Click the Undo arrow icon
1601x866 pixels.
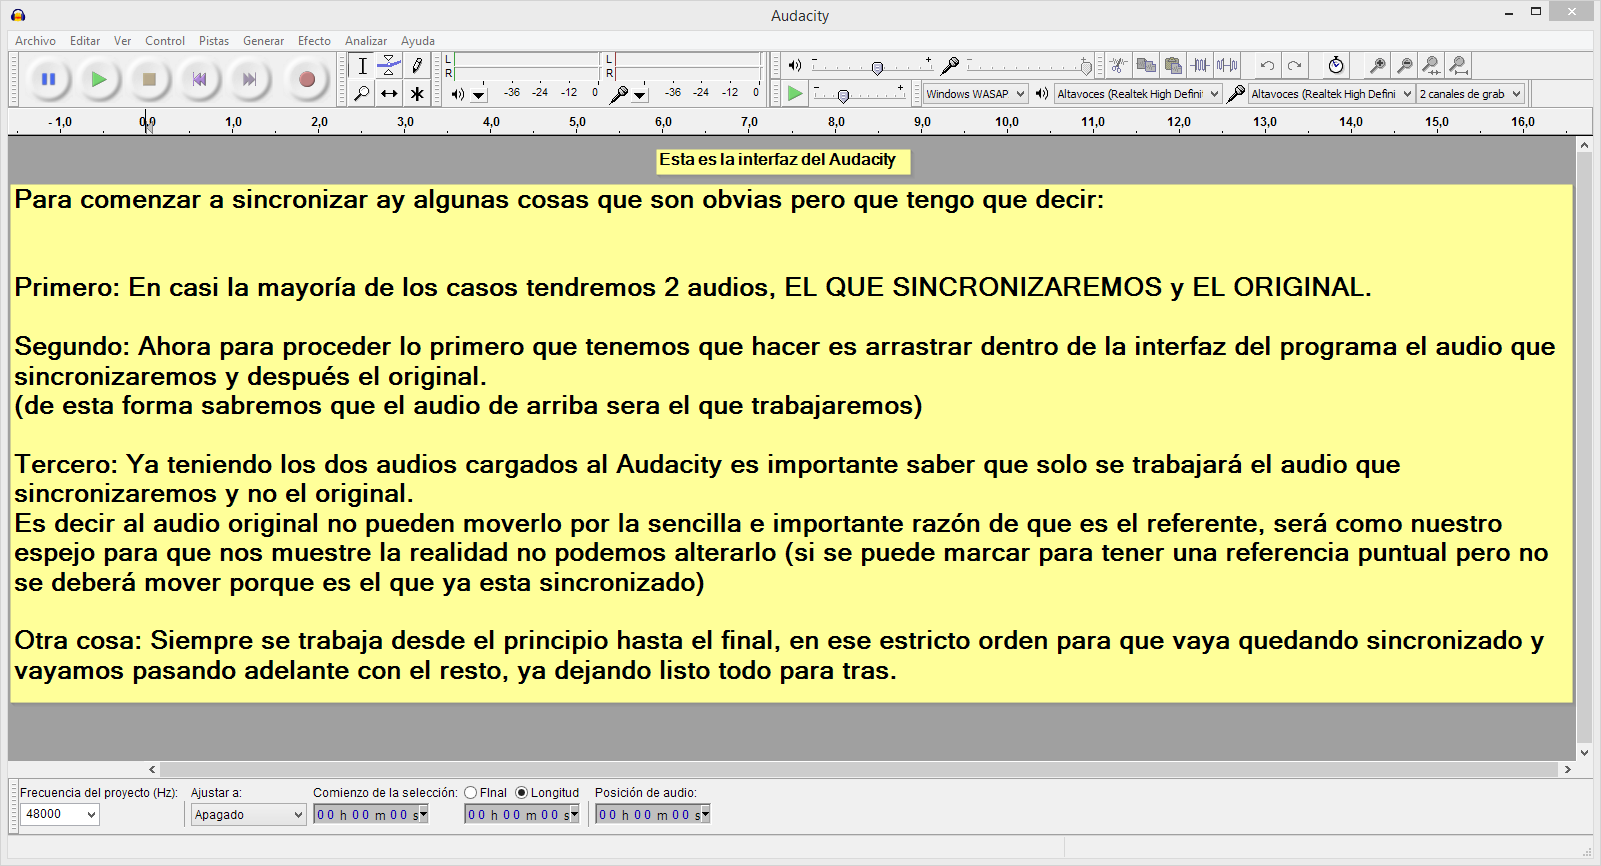[x=1267, y=65]
